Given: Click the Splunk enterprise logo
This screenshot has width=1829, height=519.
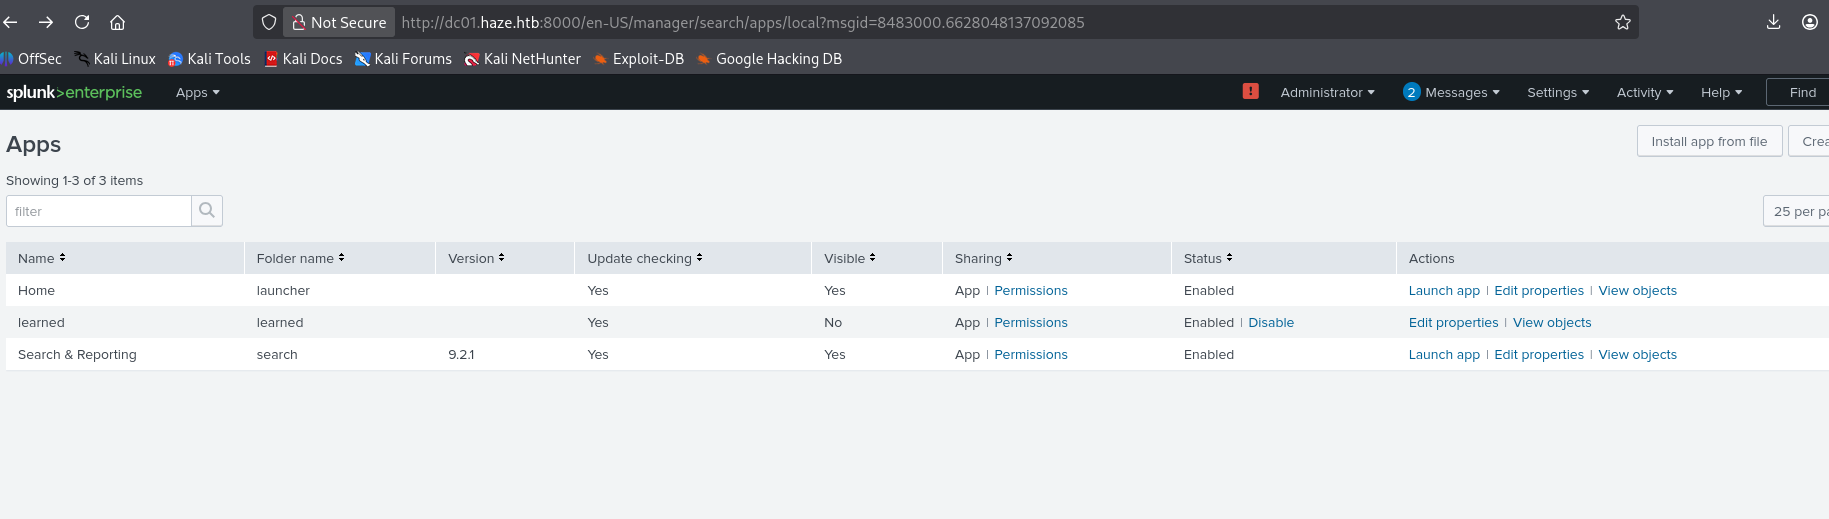Looking at the screenshot, I should tap(74, 92).
